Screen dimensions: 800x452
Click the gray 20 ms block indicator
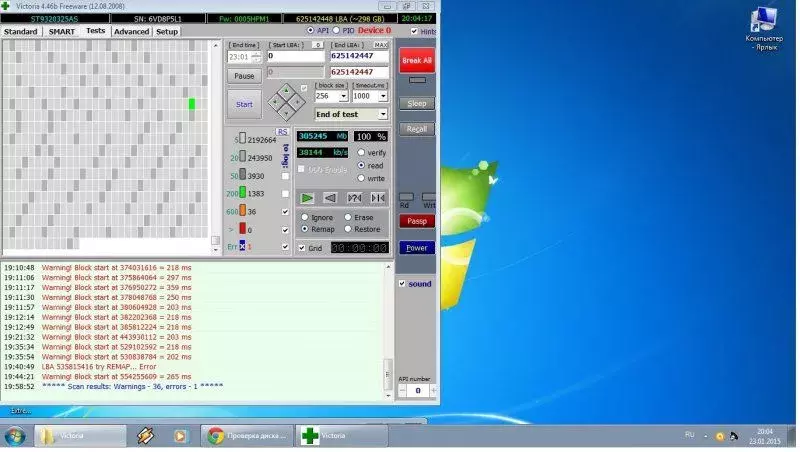click(x=243, y=157)
